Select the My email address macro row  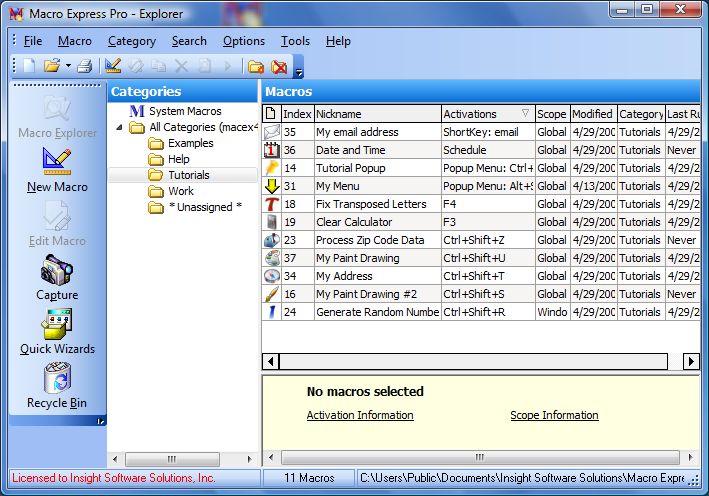(x=481, y=132)
